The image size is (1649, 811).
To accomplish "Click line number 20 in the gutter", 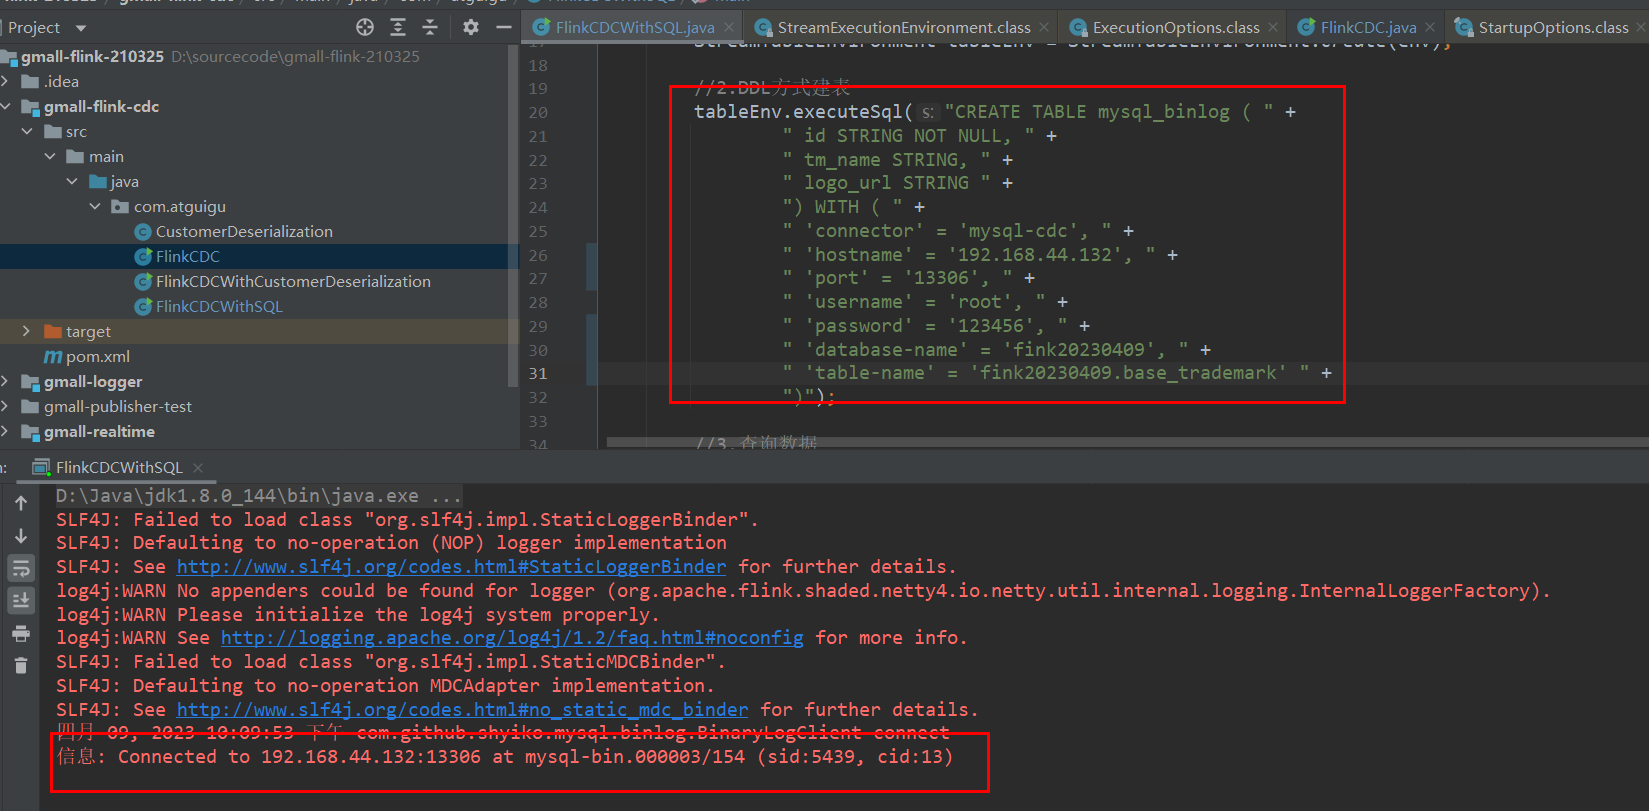I will tap(538, 112).
